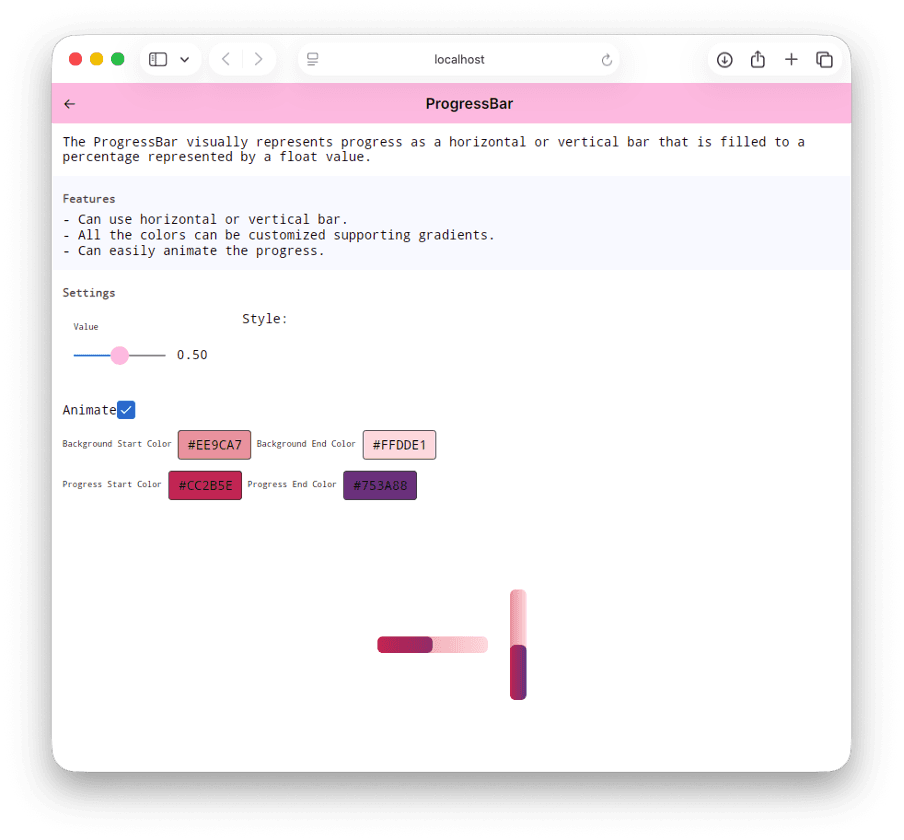Open the share sheet icon
This screenshot has height=840, width=904.
pyautogui.click(x=757, y=59)
